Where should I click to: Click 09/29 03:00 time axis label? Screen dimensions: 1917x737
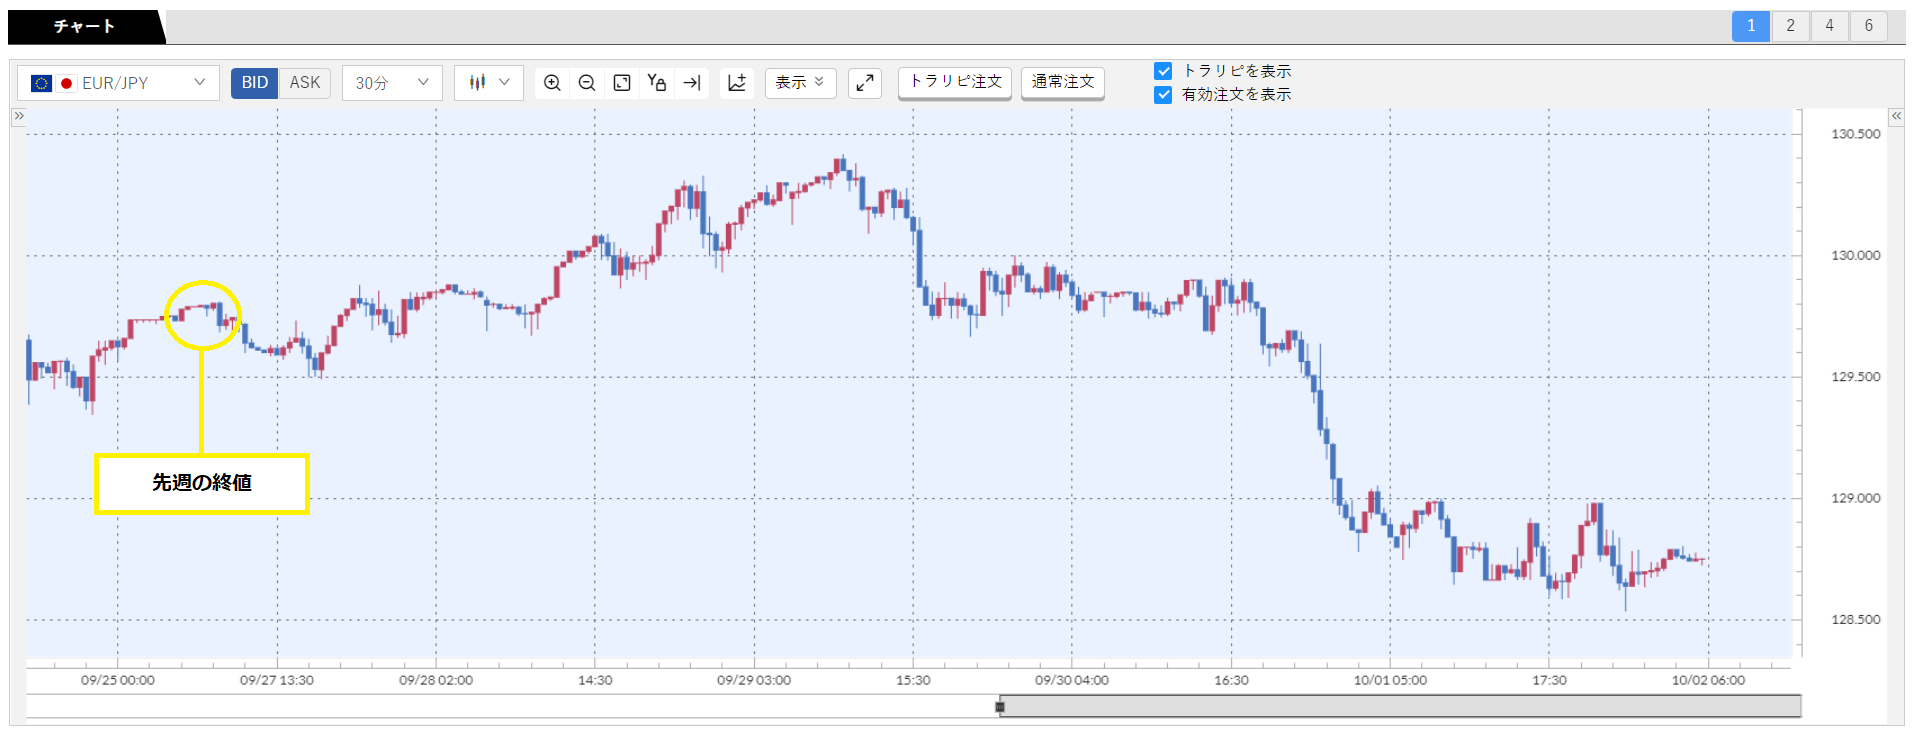coord(754,680)
